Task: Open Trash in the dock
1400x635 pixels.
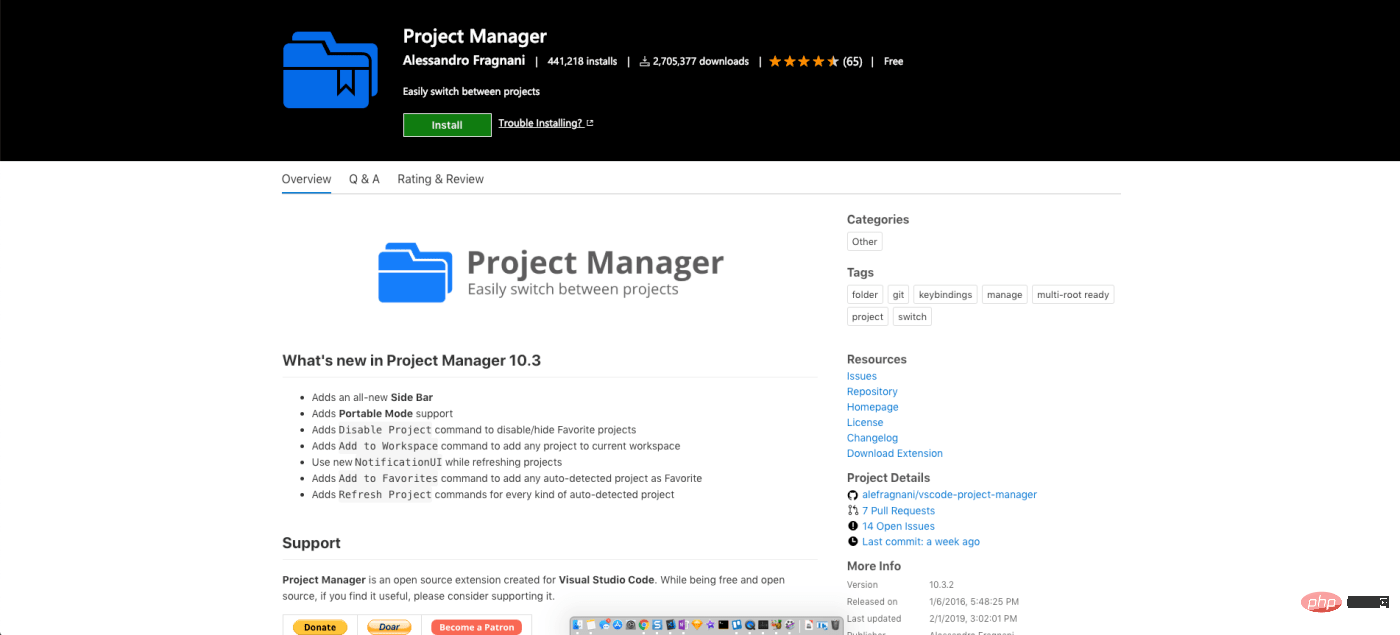Action: click(x=835, y=625)
